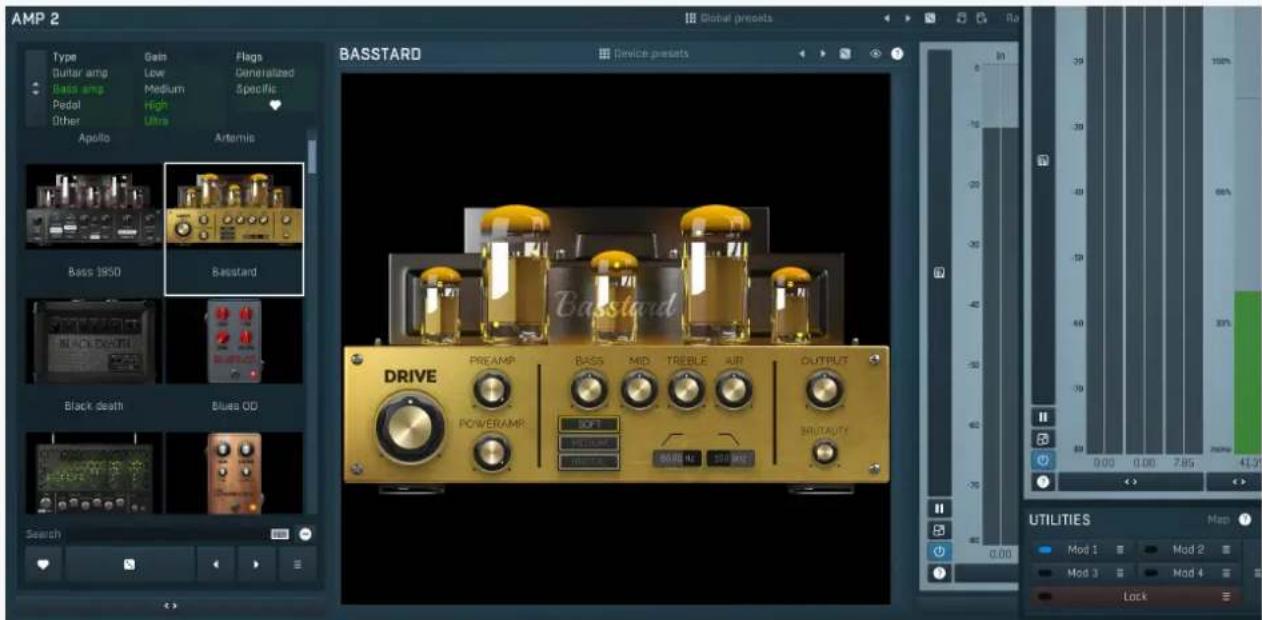Image resolution: width=1262 pixels, height=620 pixels.
Task: Click the input meter pause icon
Action: point(938,510)
